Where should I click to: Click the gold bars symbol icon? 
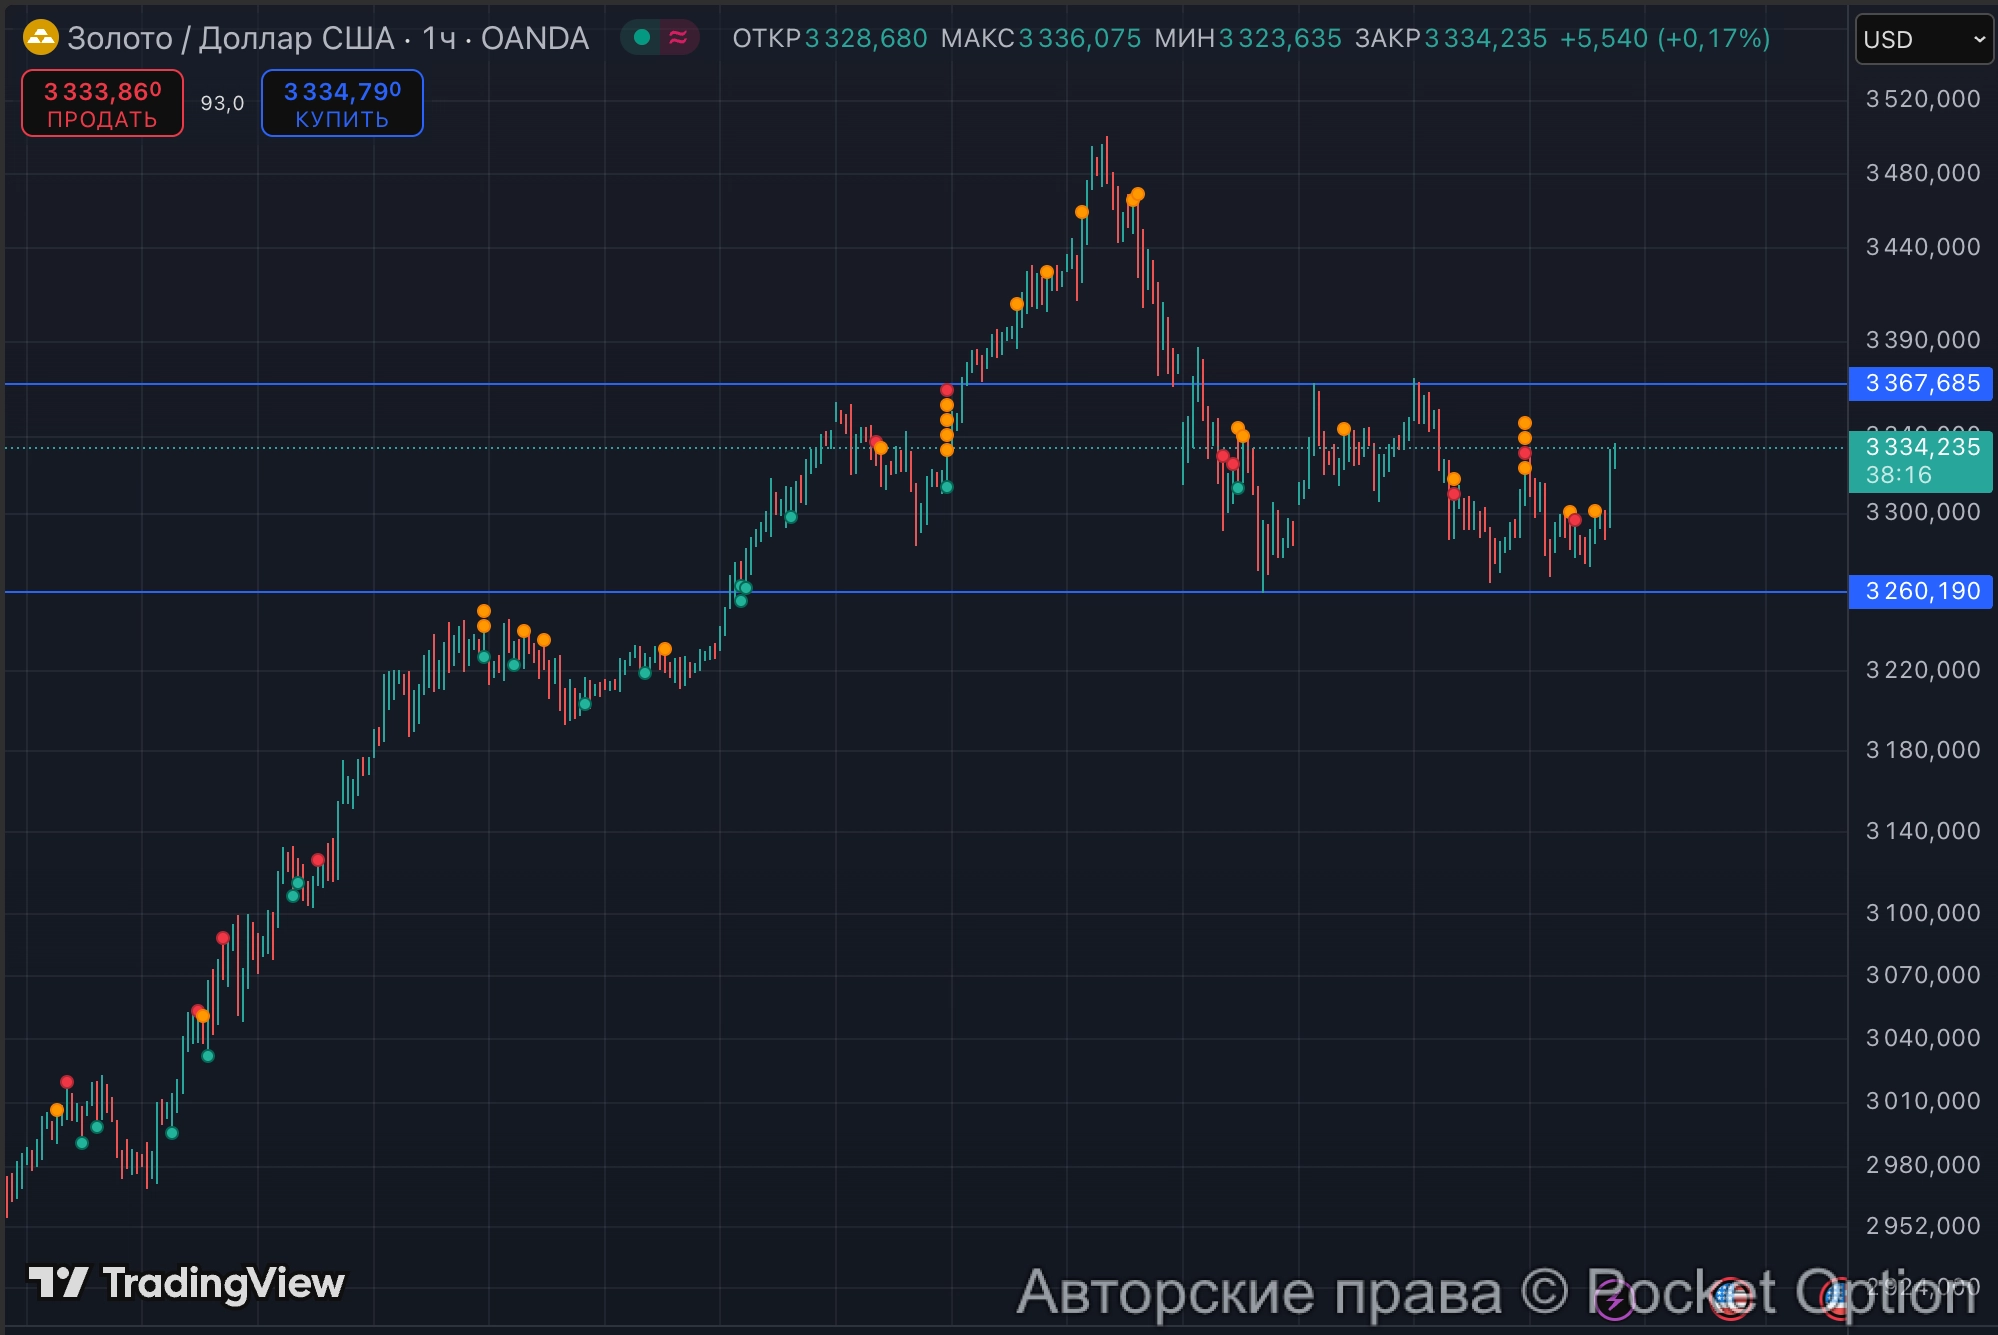click(x=40, y=38)
